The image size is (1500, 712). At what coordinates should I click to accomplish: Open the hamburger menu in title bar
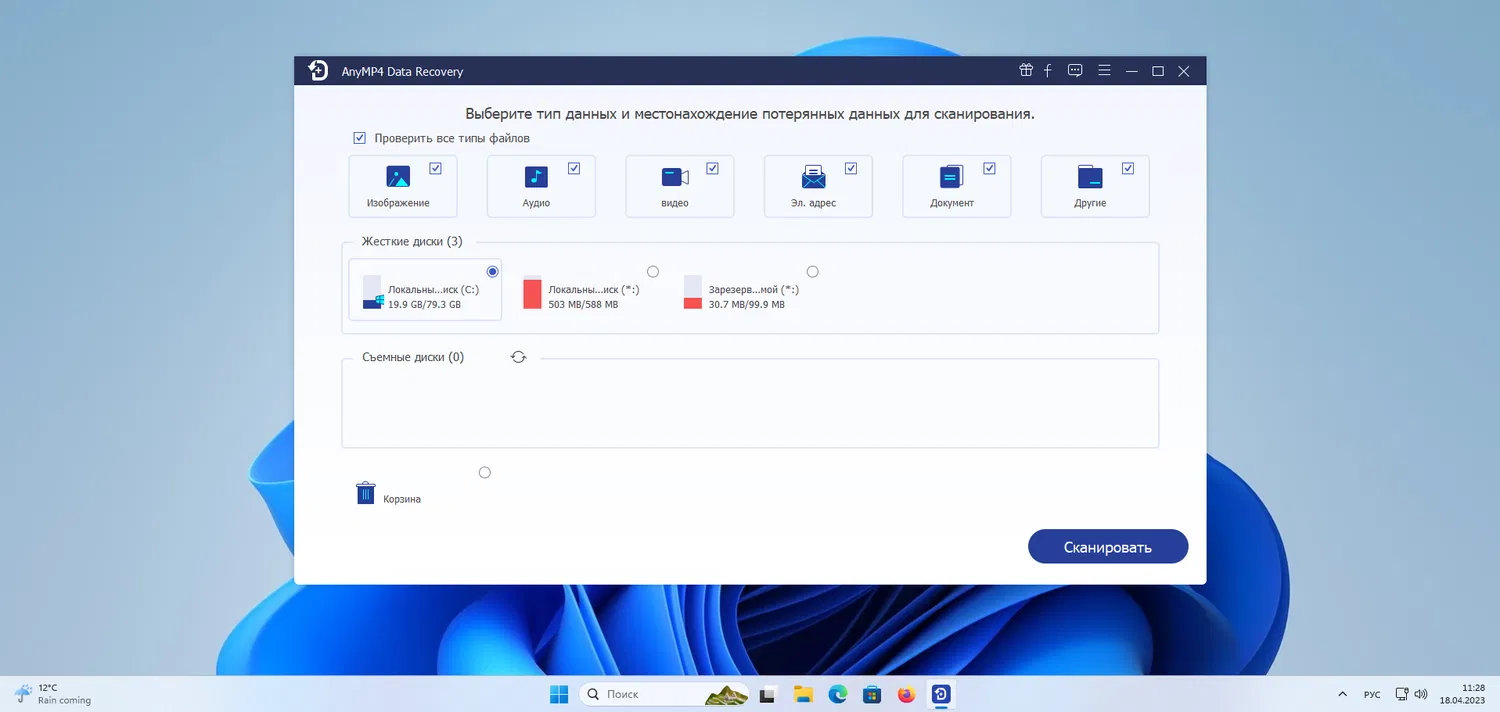1103,70
